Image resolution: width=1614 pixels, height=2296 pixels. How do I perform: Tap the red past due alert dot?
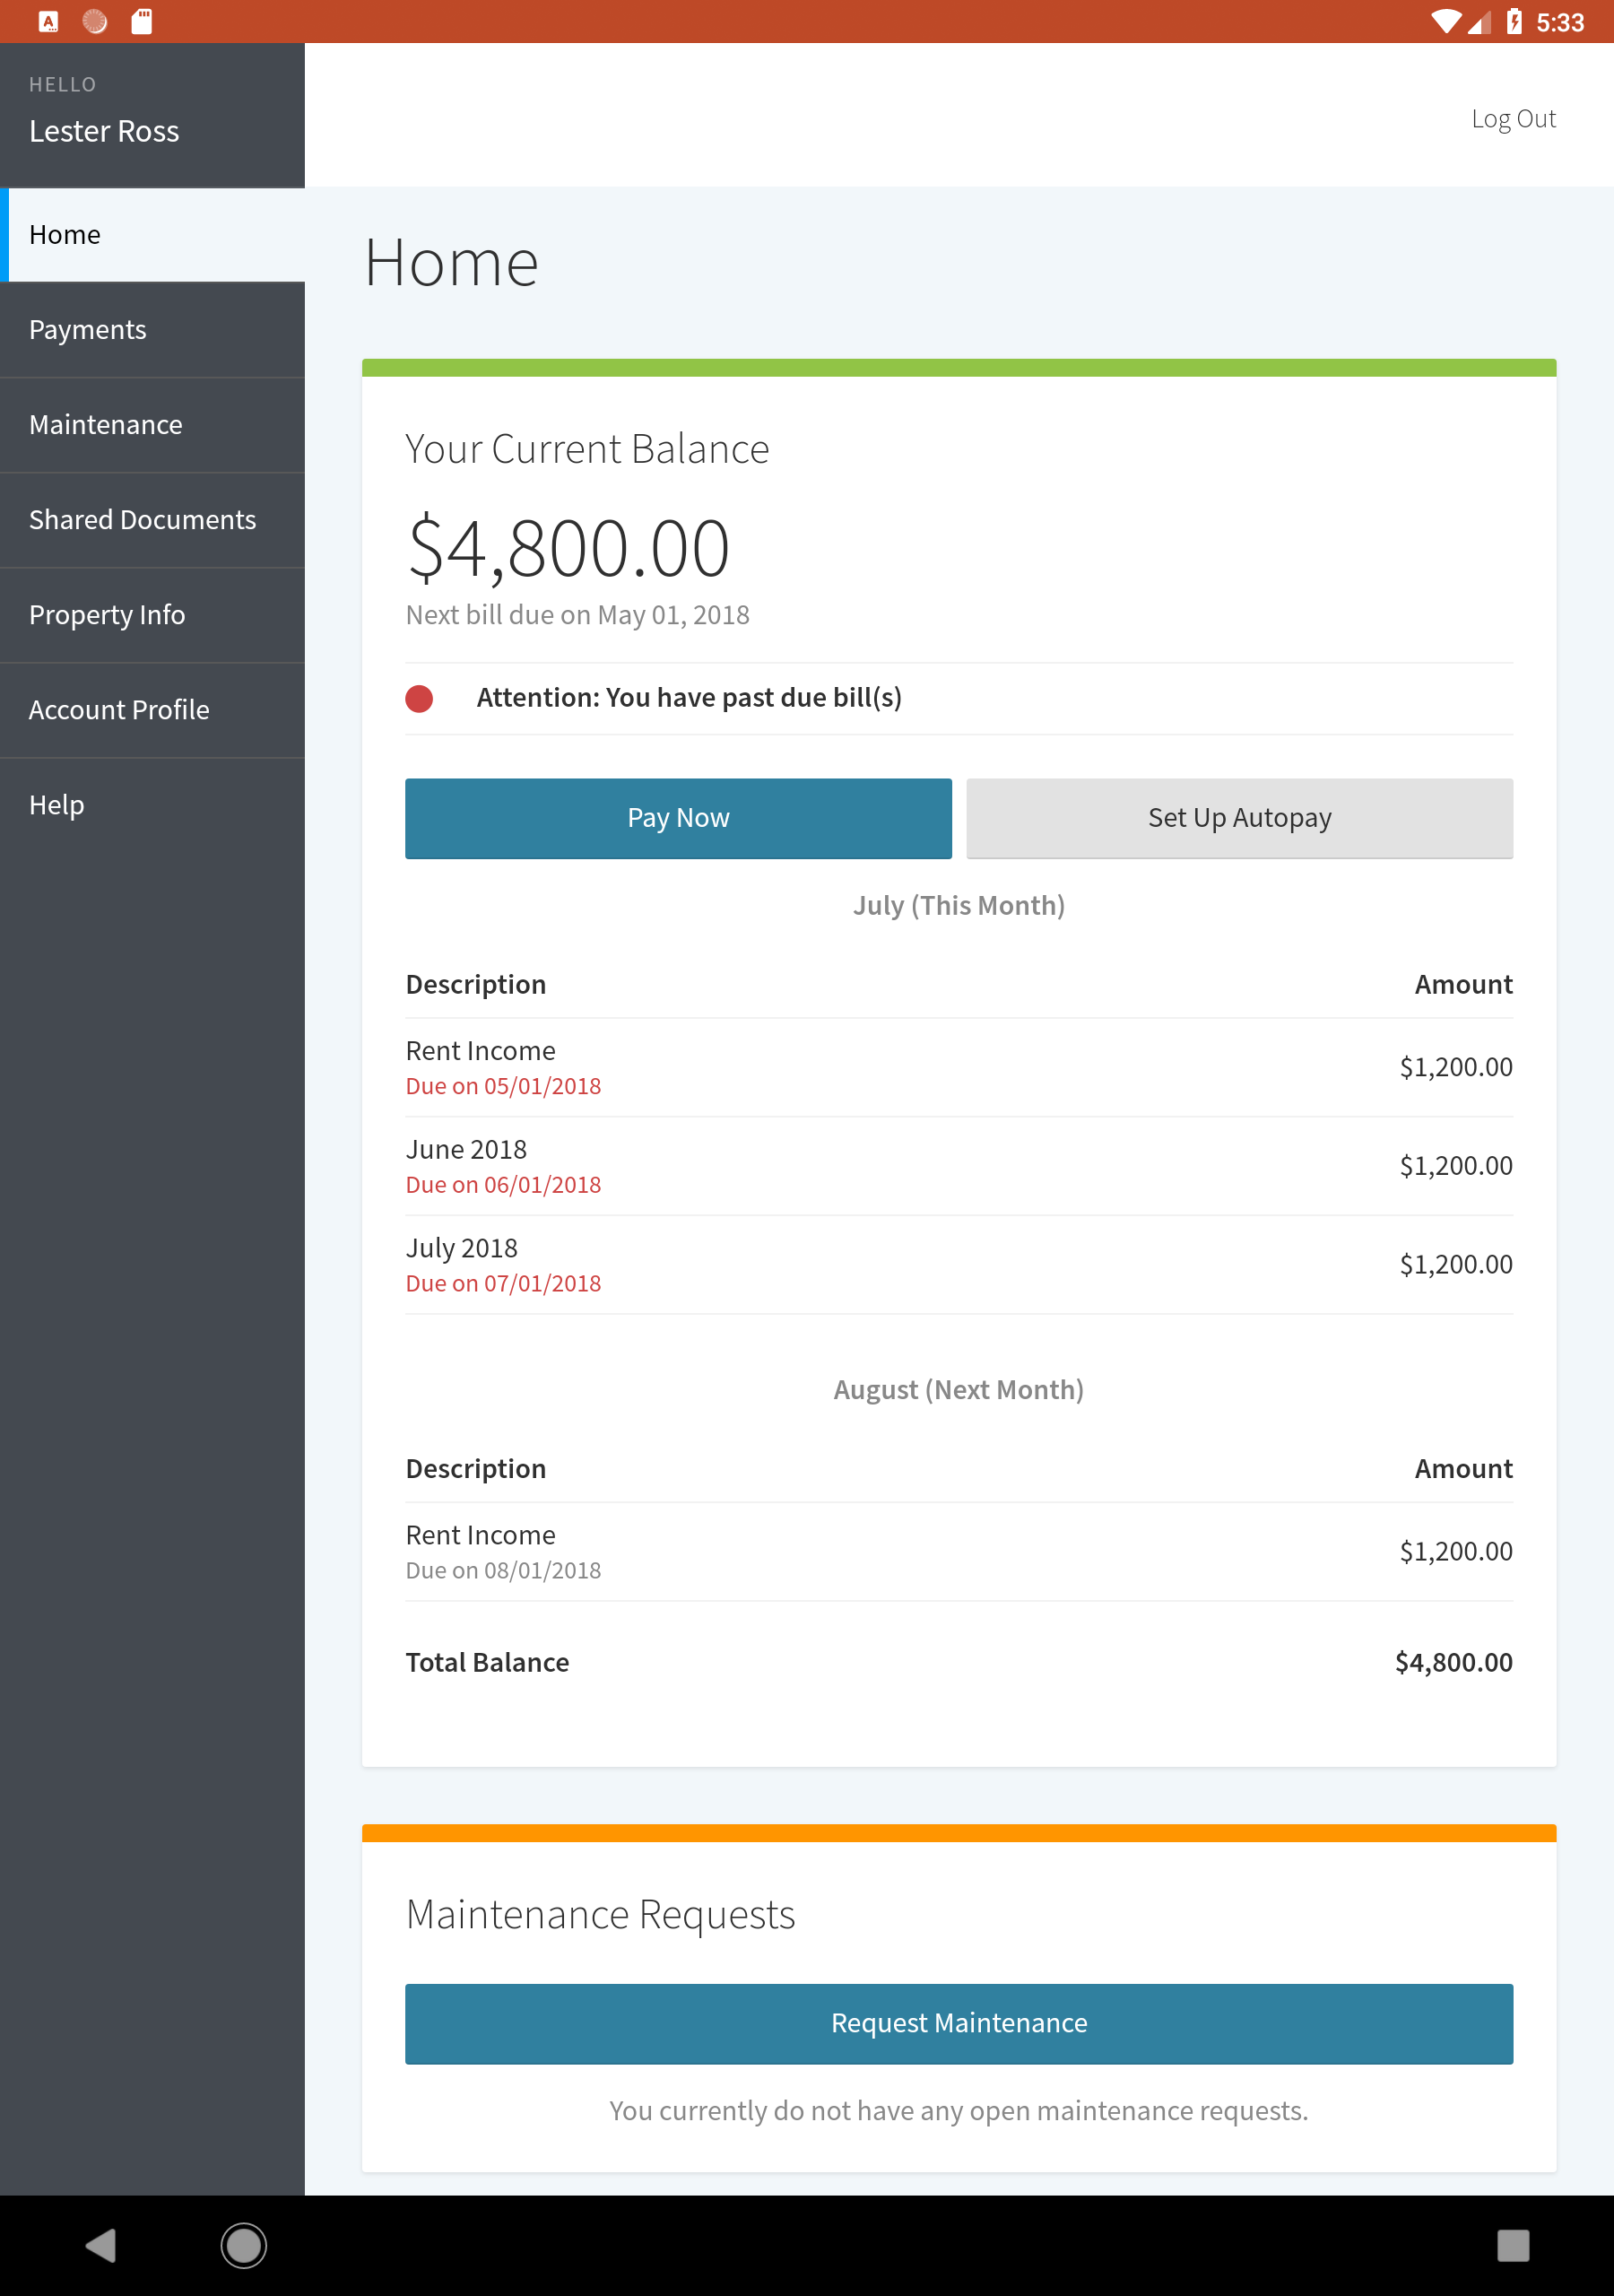point(419,698)
